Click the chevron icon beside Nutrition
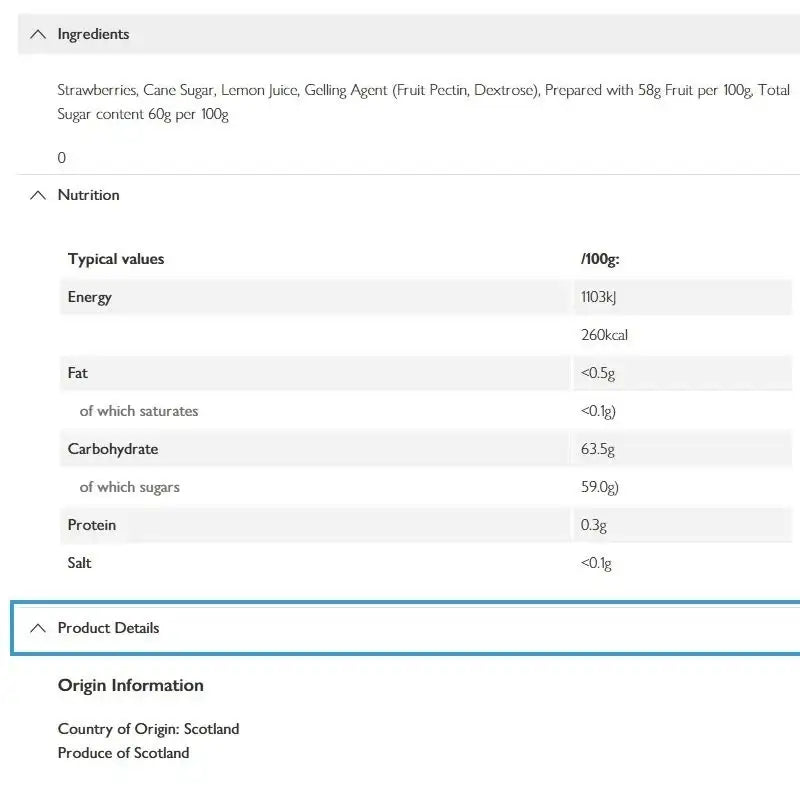This screenshot has height=800, width=800. point(38,195)
